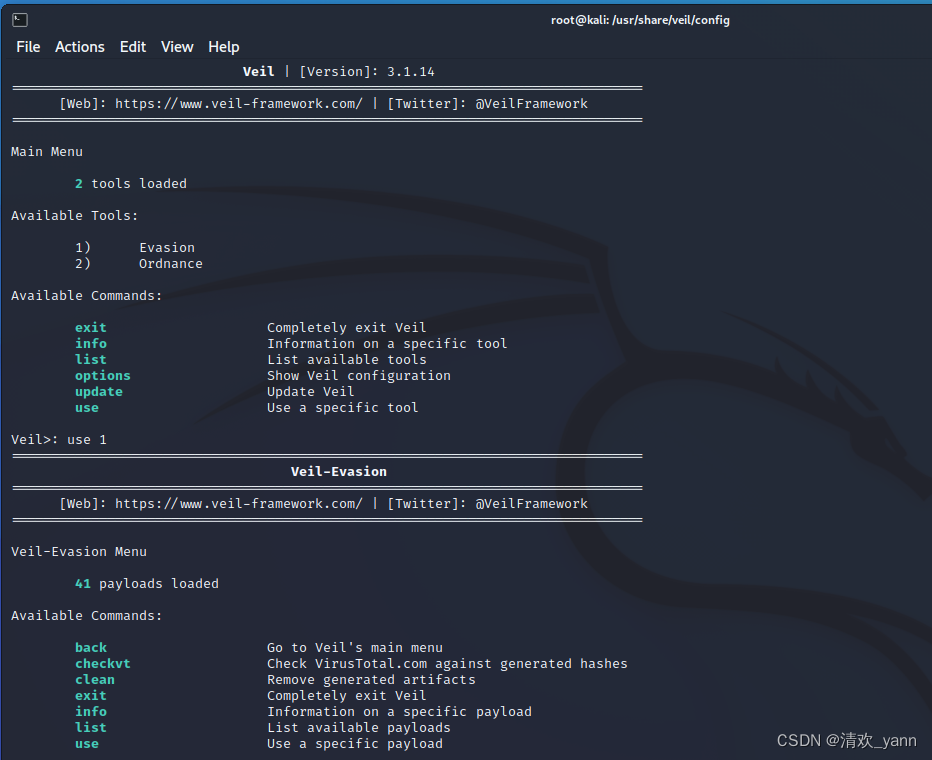Screen dimensions: 932x760
Task: Click the 'options' command
Action: (x=102, y=376)
